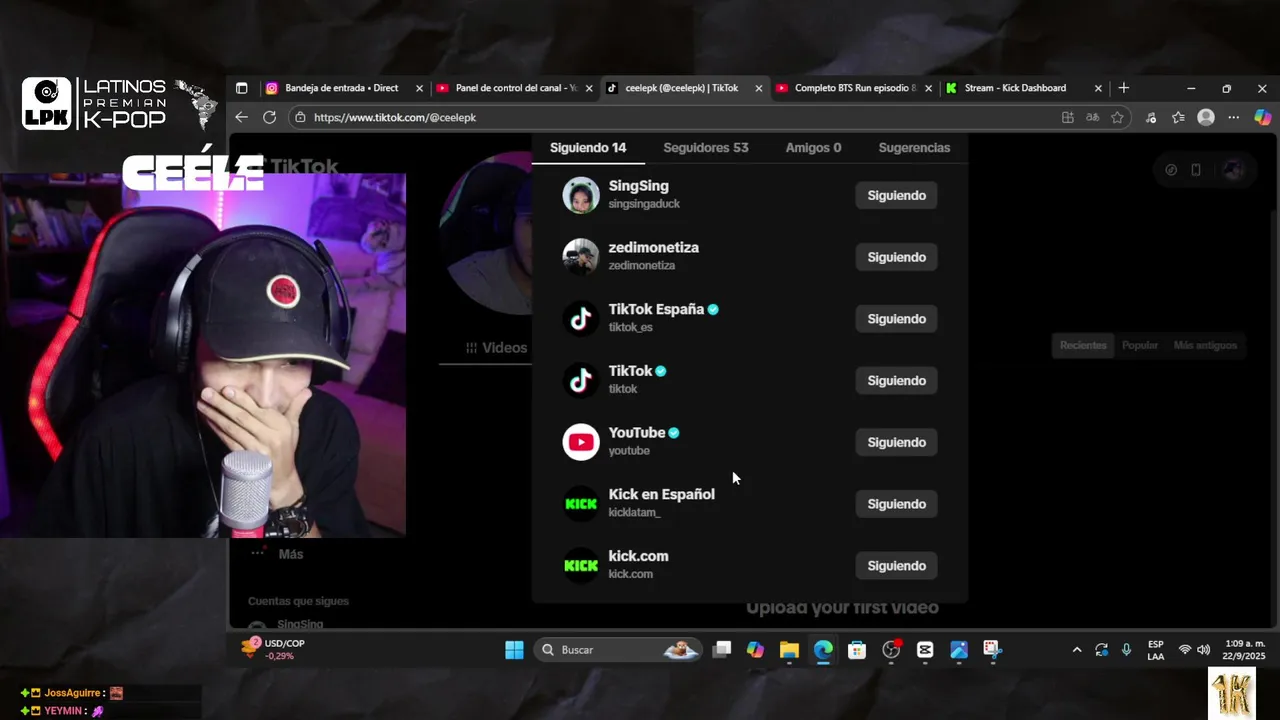Open the zedimonetiza profile name link
Viewport: 1280px width, 720px height.
pos(653,248)
